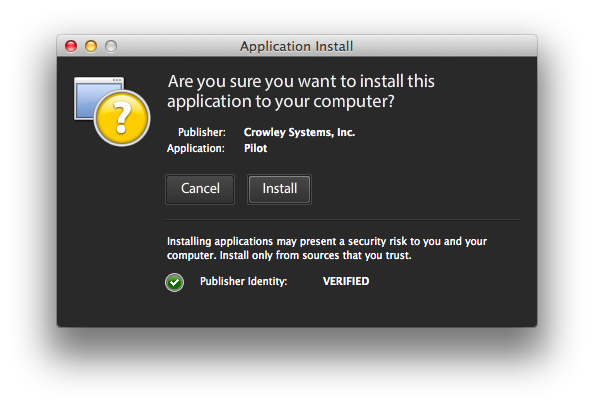Minimize the dialog with the yellow button
Screen dimensions: 594x406
(91, 46)
